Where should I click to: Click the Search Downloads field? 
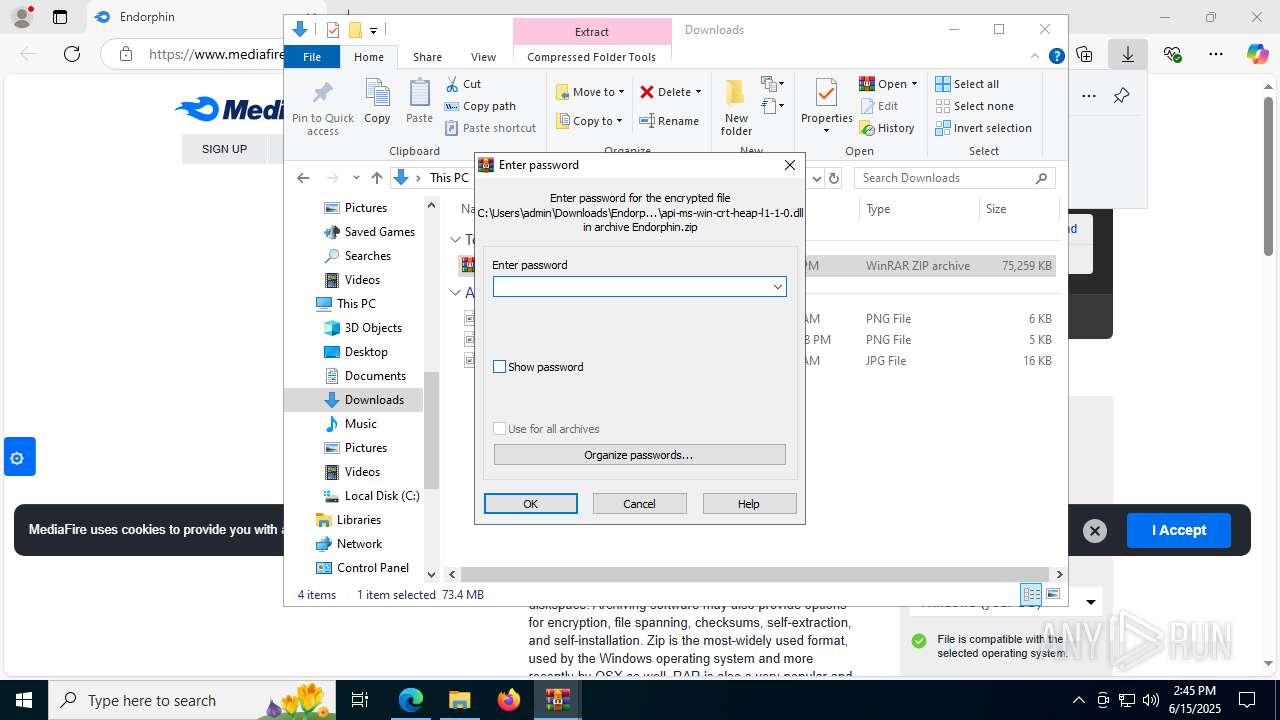pos(955,178)
